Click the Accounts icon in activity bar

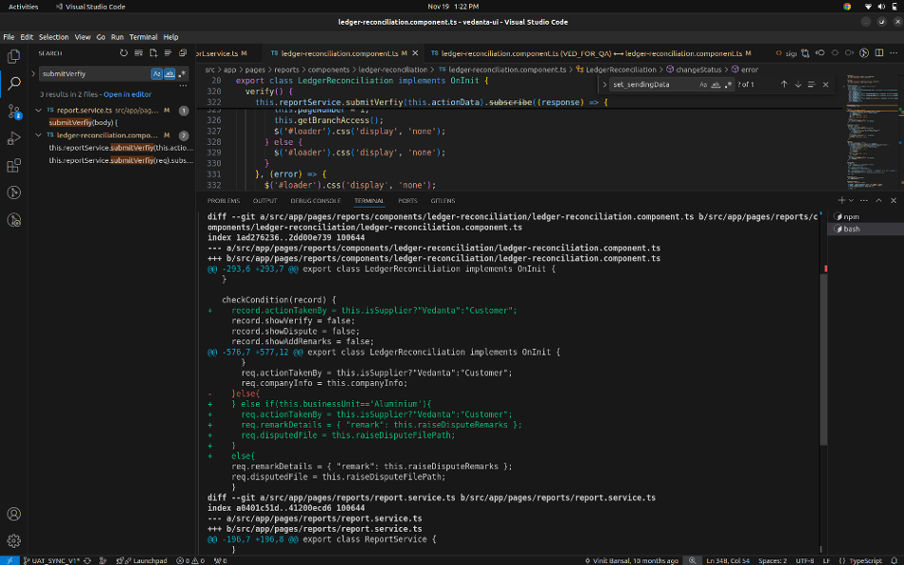coord(14,514)
